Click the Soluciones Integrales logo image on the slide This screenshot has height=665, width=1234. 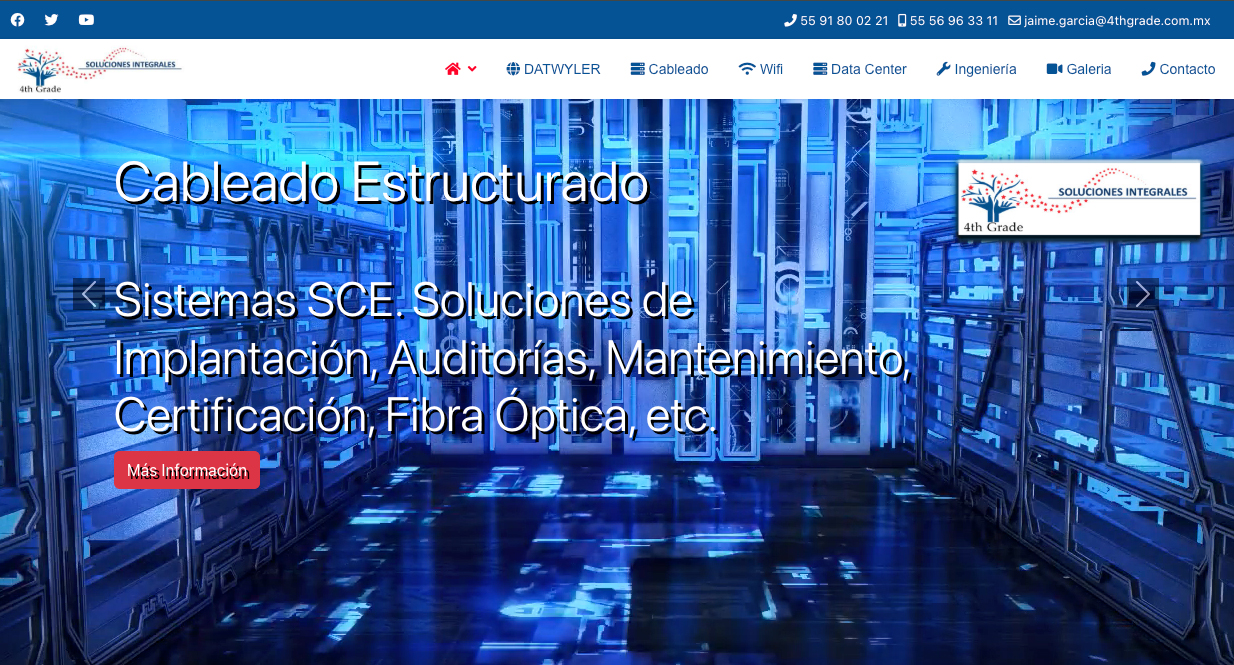(1079, 199)
